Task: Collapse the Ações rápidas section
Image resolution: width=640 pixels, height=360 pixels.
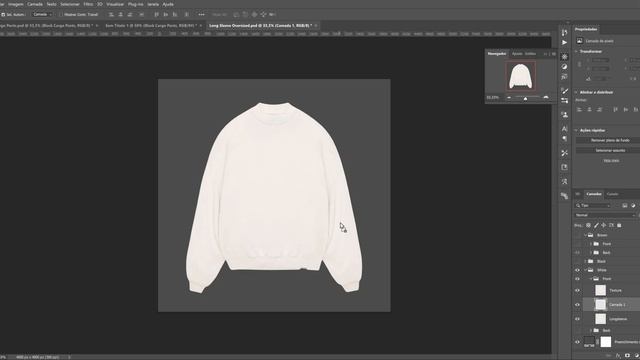Action: [576, 130]
